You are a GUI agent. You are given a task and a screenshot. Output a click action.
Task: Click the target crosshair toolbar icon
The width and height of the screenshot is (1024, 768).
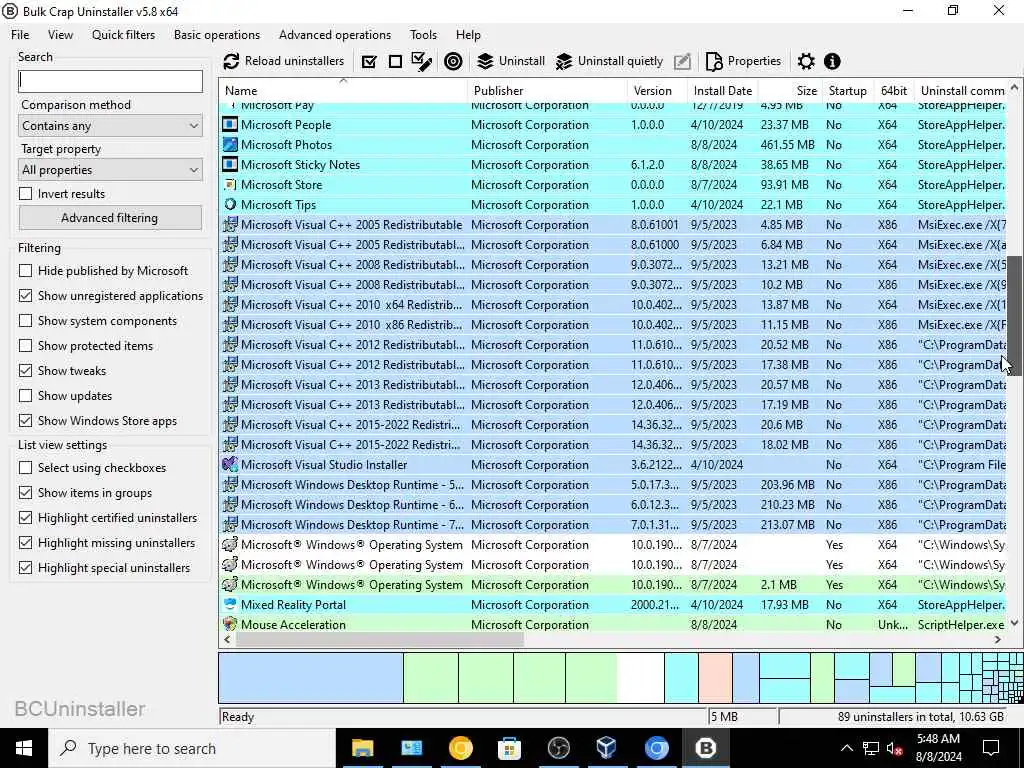coord(453,61)
